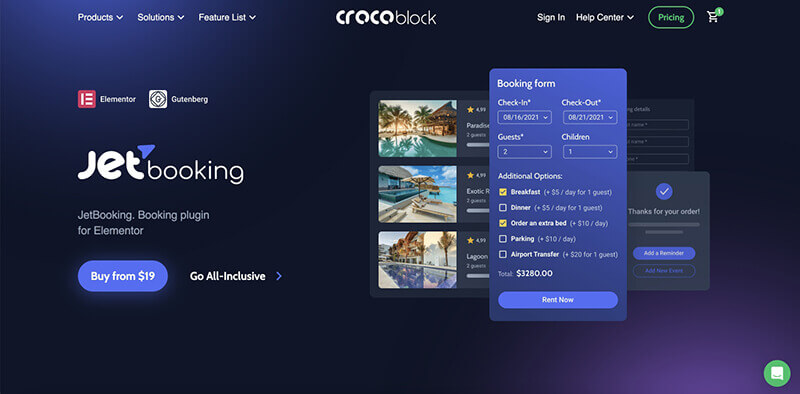Click the star rating of Lagoon listing

pos(477,240)
